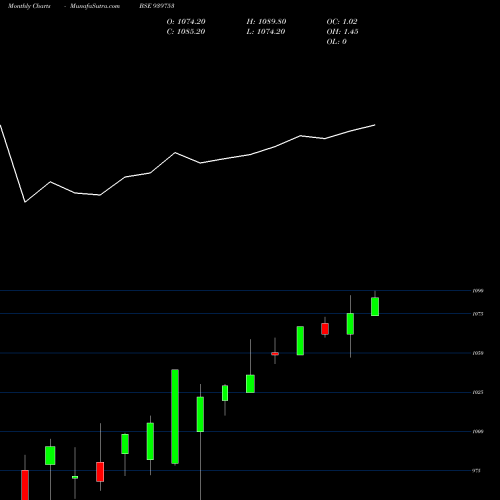
Task: Click the 'OC: 1.02' value
Action: [342, 22]
